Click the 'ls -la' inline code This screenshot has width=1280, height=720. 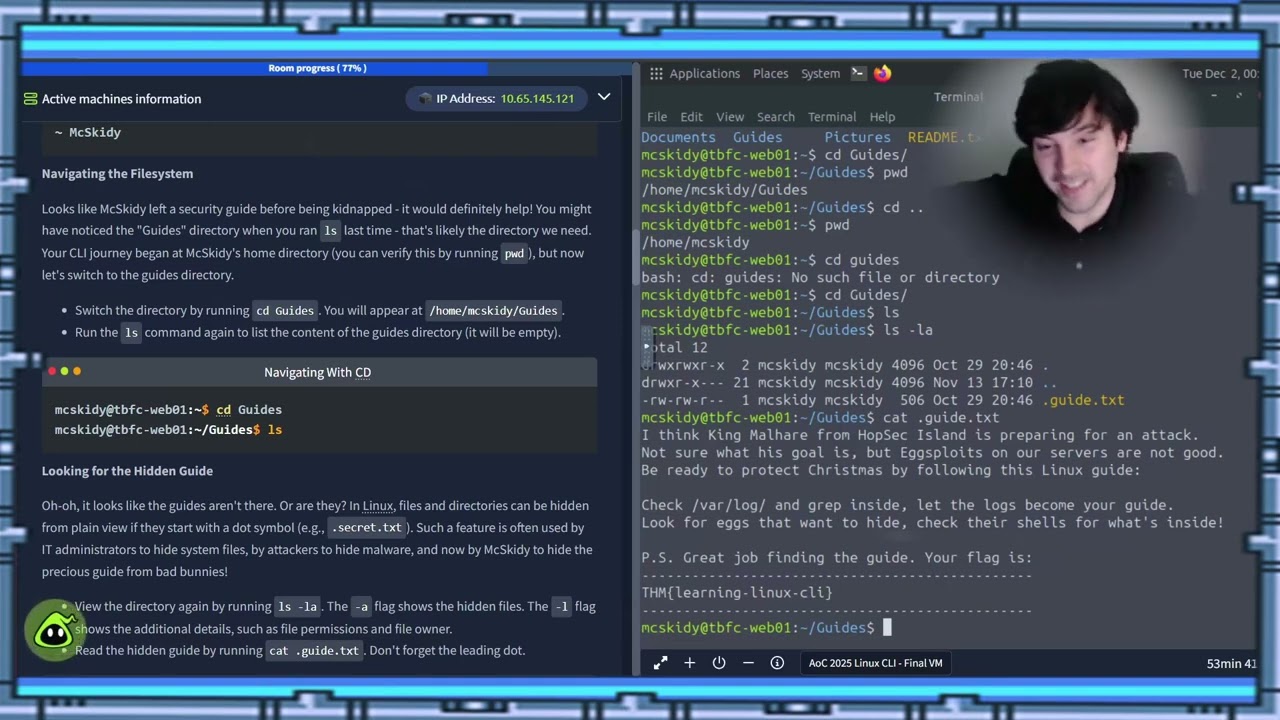pos(297,607)
